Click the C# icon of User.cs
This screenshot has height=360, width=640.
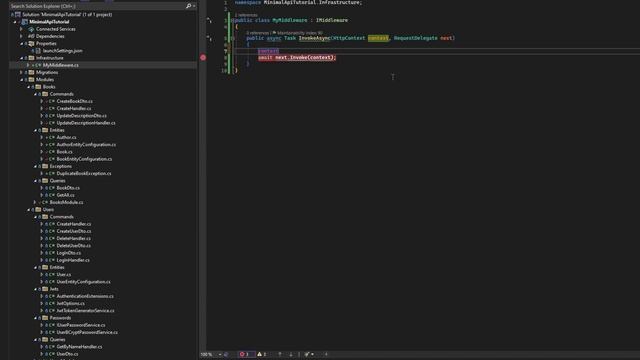(x=52, y=275)
